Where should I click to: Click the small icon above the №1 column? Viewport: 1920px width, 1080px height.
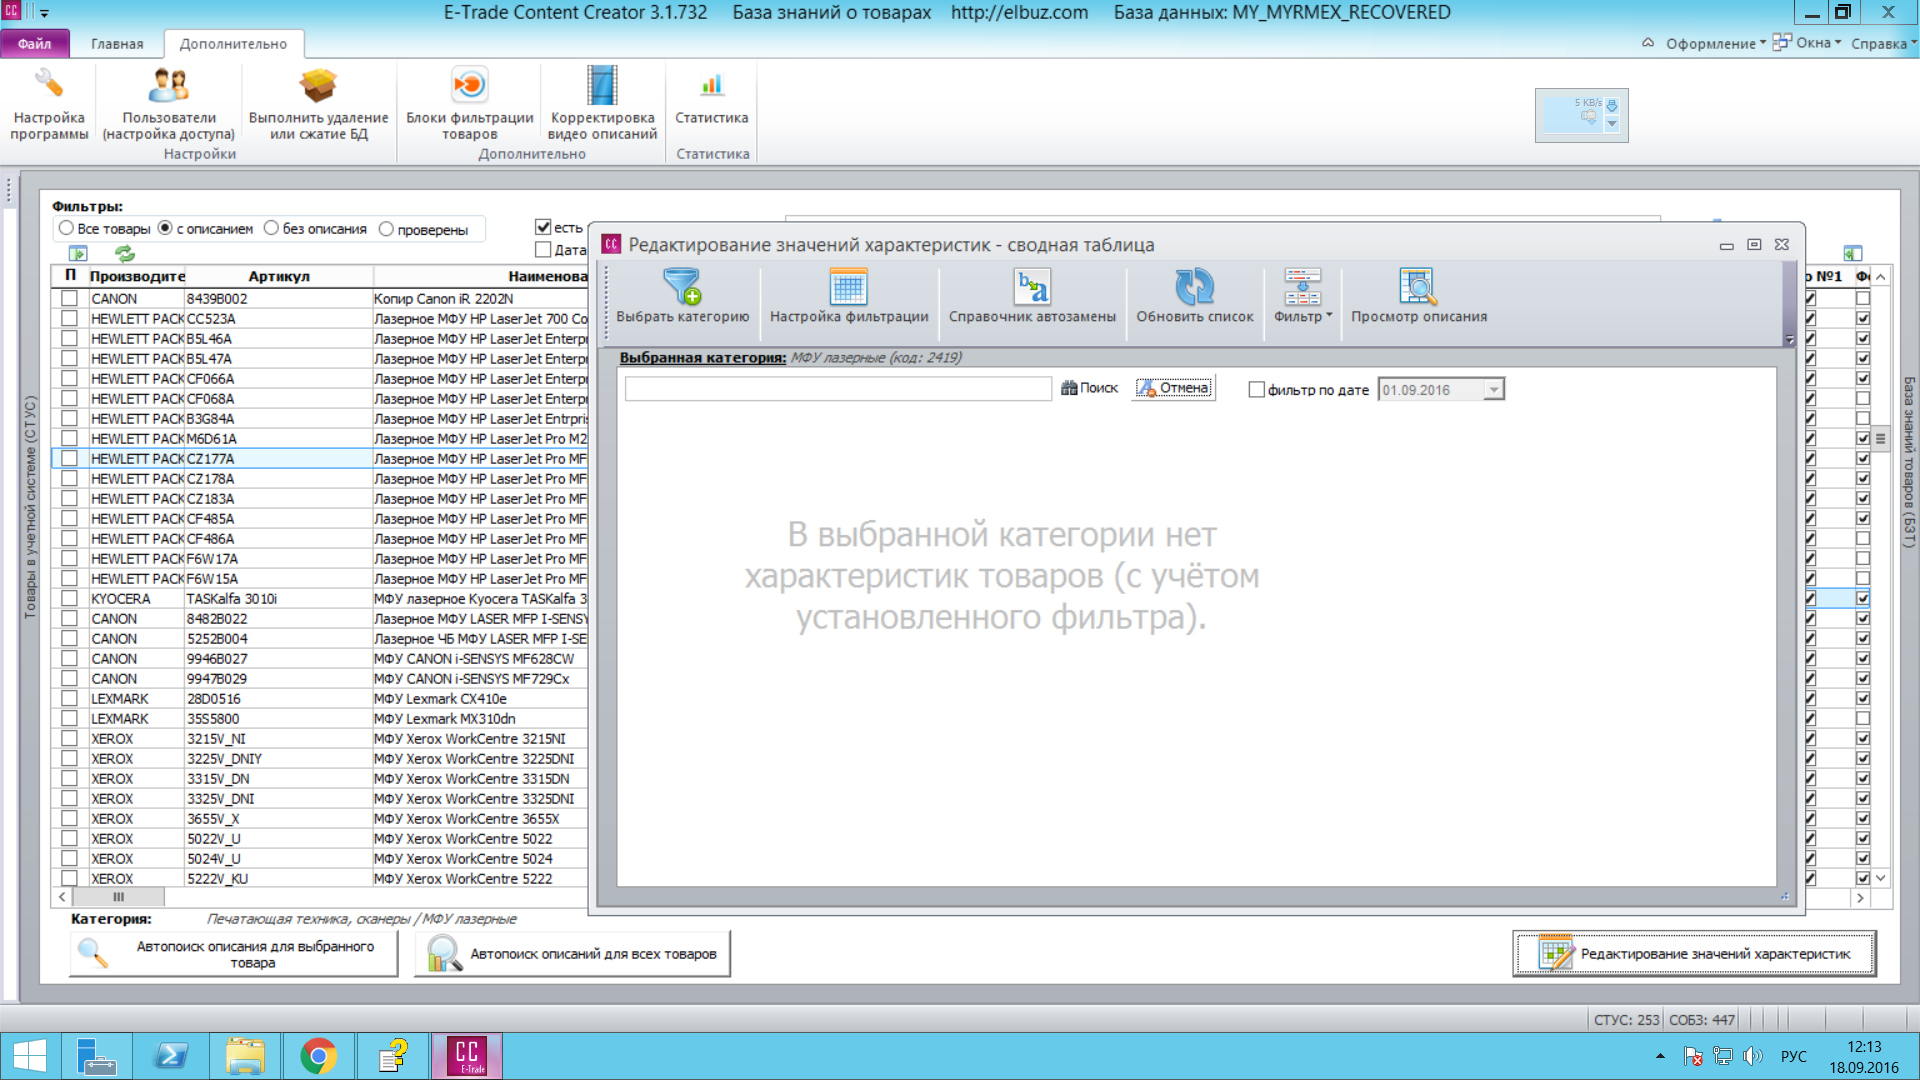point(1852,254)
